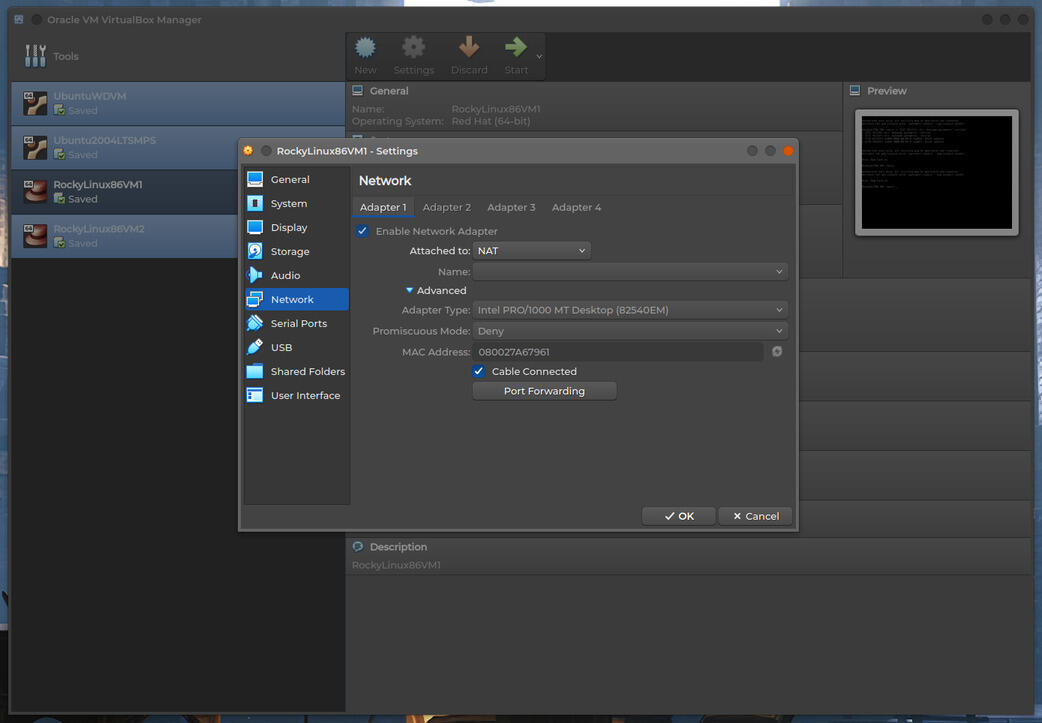Toggle Enable Network Adapter checkbox
Image resolution: width=1042 pixels, height=723 pixels.
pyautogui.click(x=362, y=231)
